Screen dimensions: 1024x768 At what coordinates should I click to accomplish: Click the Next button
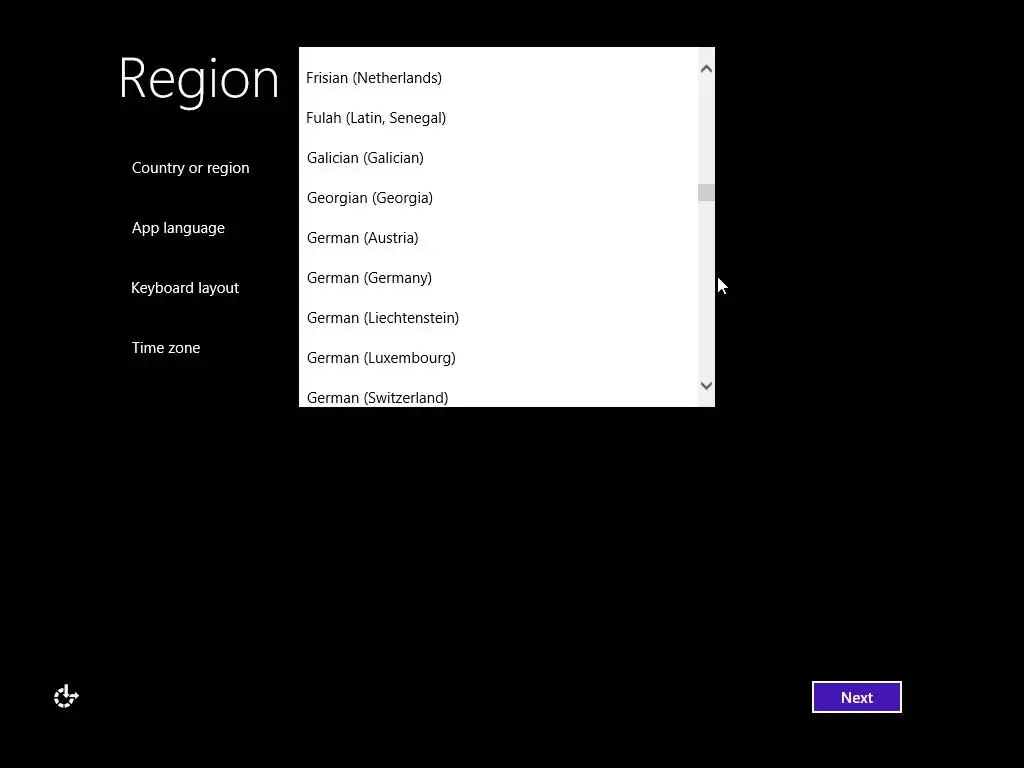pos(856,697)
